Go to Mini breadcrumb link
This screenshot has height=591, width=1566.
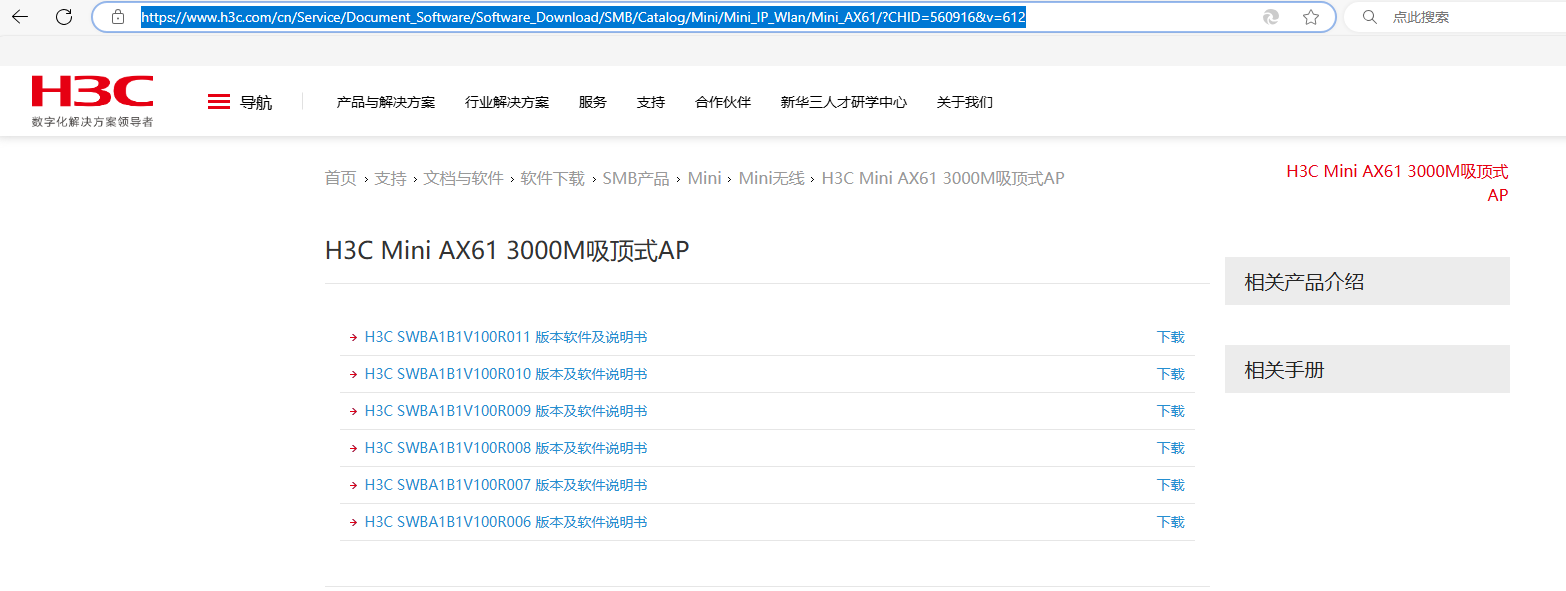point(704,178)
